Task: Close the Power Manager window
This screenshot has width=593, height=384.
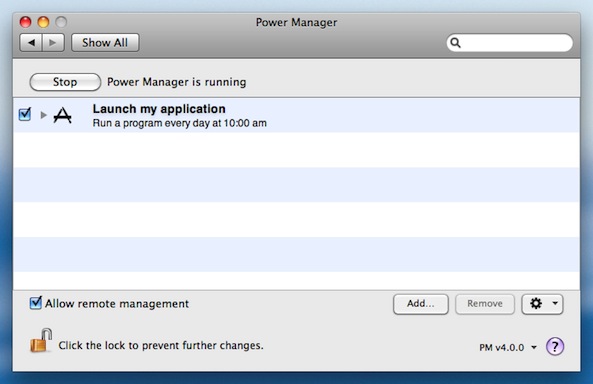Action: pyautogui.click(x=25, y=22)
